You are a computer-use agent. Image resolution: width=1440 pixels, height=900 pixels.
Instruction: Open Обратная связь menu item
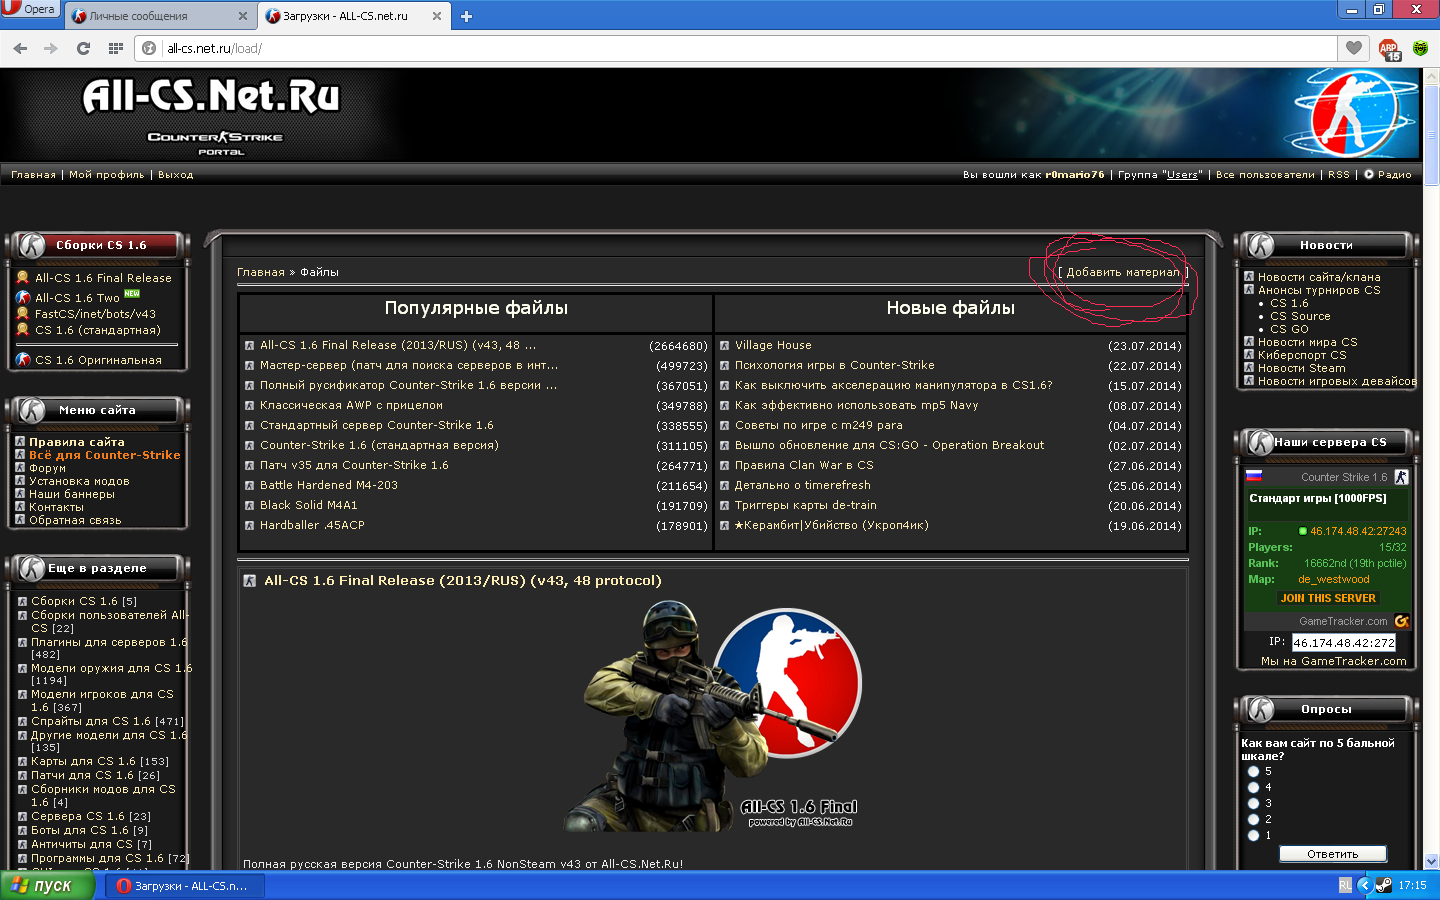coord(75,520)
